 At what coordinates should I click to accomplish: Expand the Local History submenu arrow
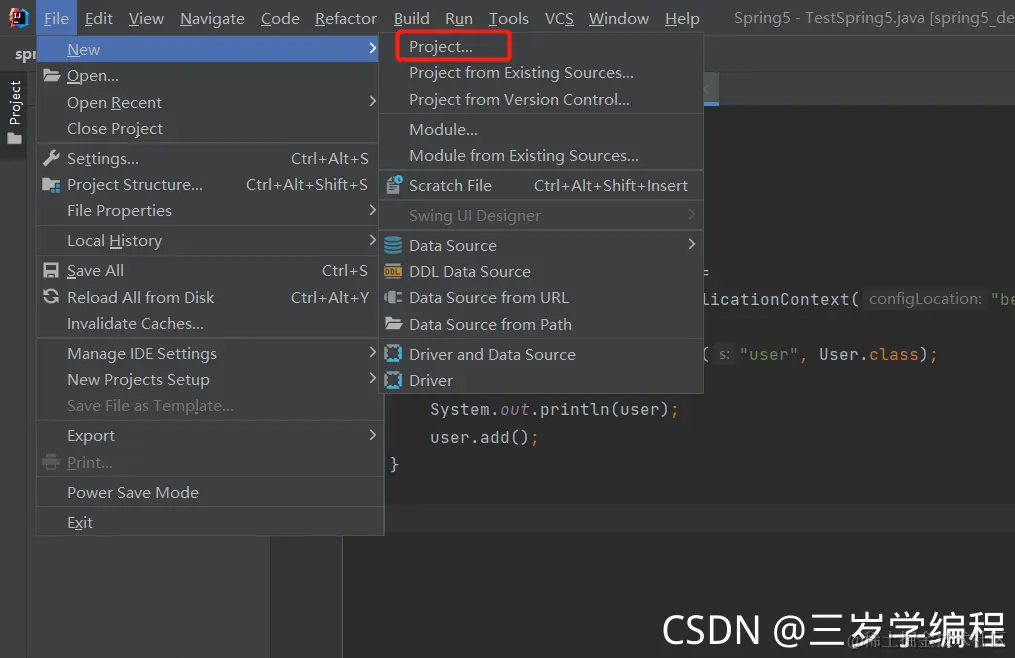(x=372, y=240)
